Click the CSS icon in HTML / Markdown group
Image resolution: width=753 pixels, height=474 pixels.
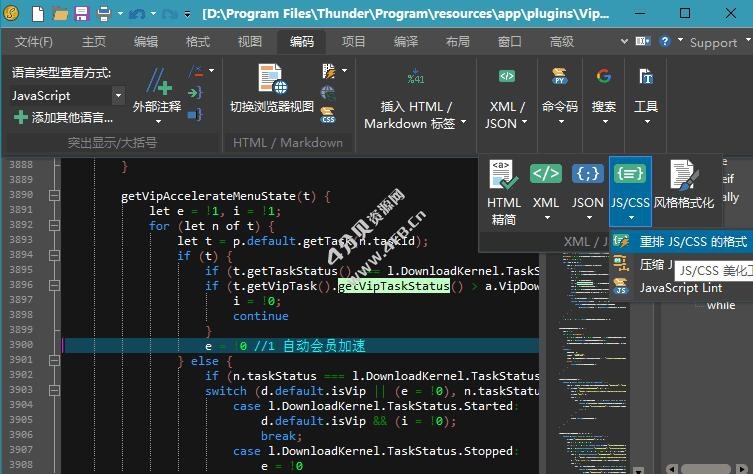(328, 115)
